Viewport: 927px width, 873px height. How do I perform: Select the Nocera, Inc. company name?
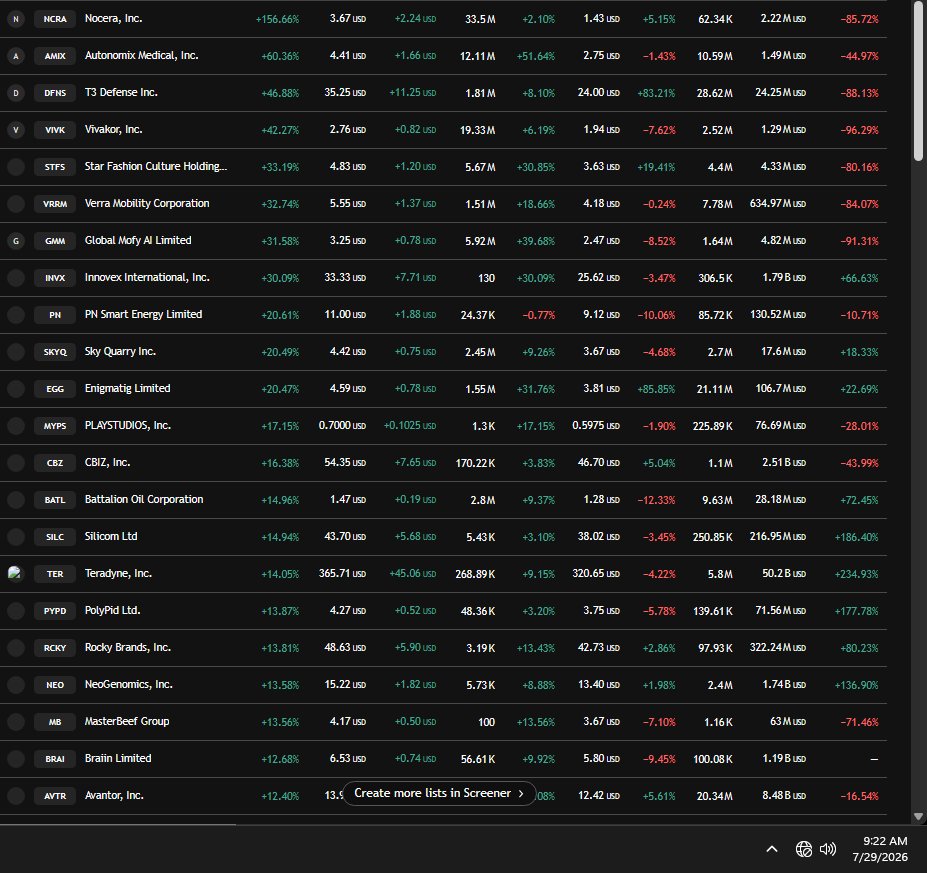114,18
